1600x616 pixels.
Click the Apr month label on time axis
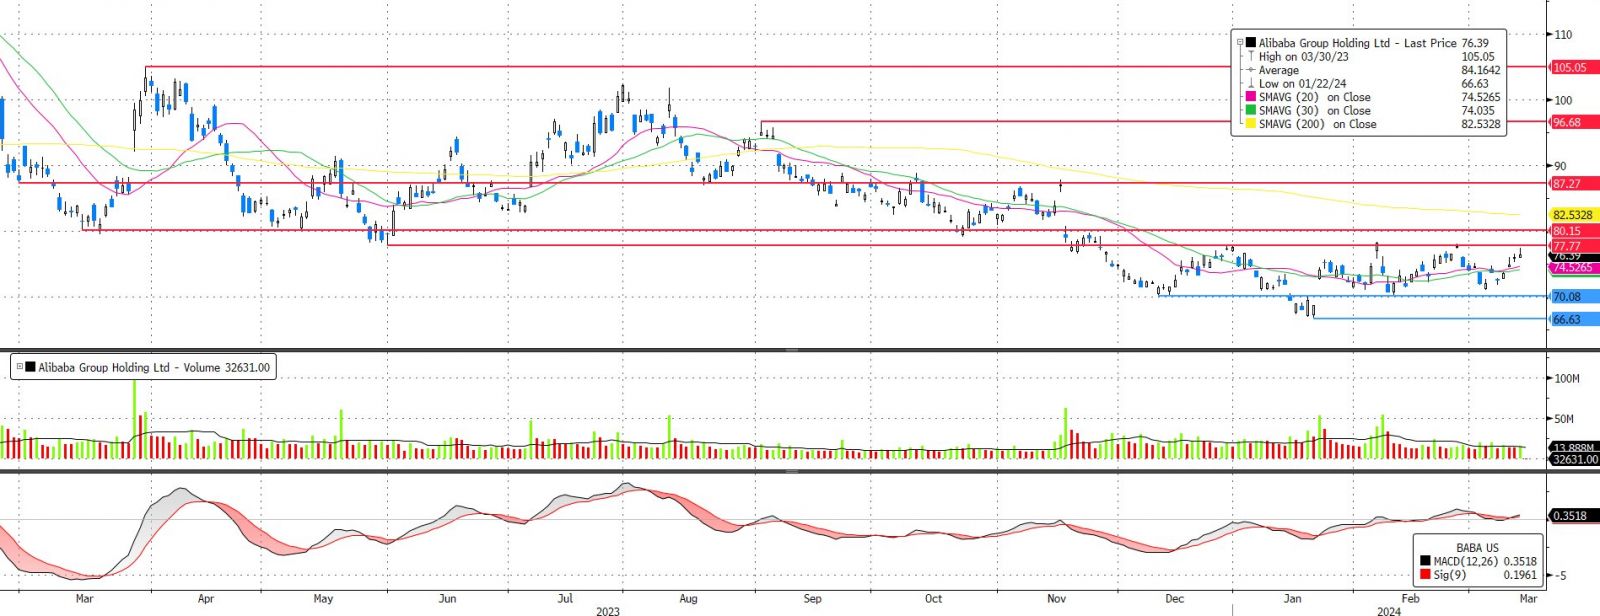(x=205, y=598)
